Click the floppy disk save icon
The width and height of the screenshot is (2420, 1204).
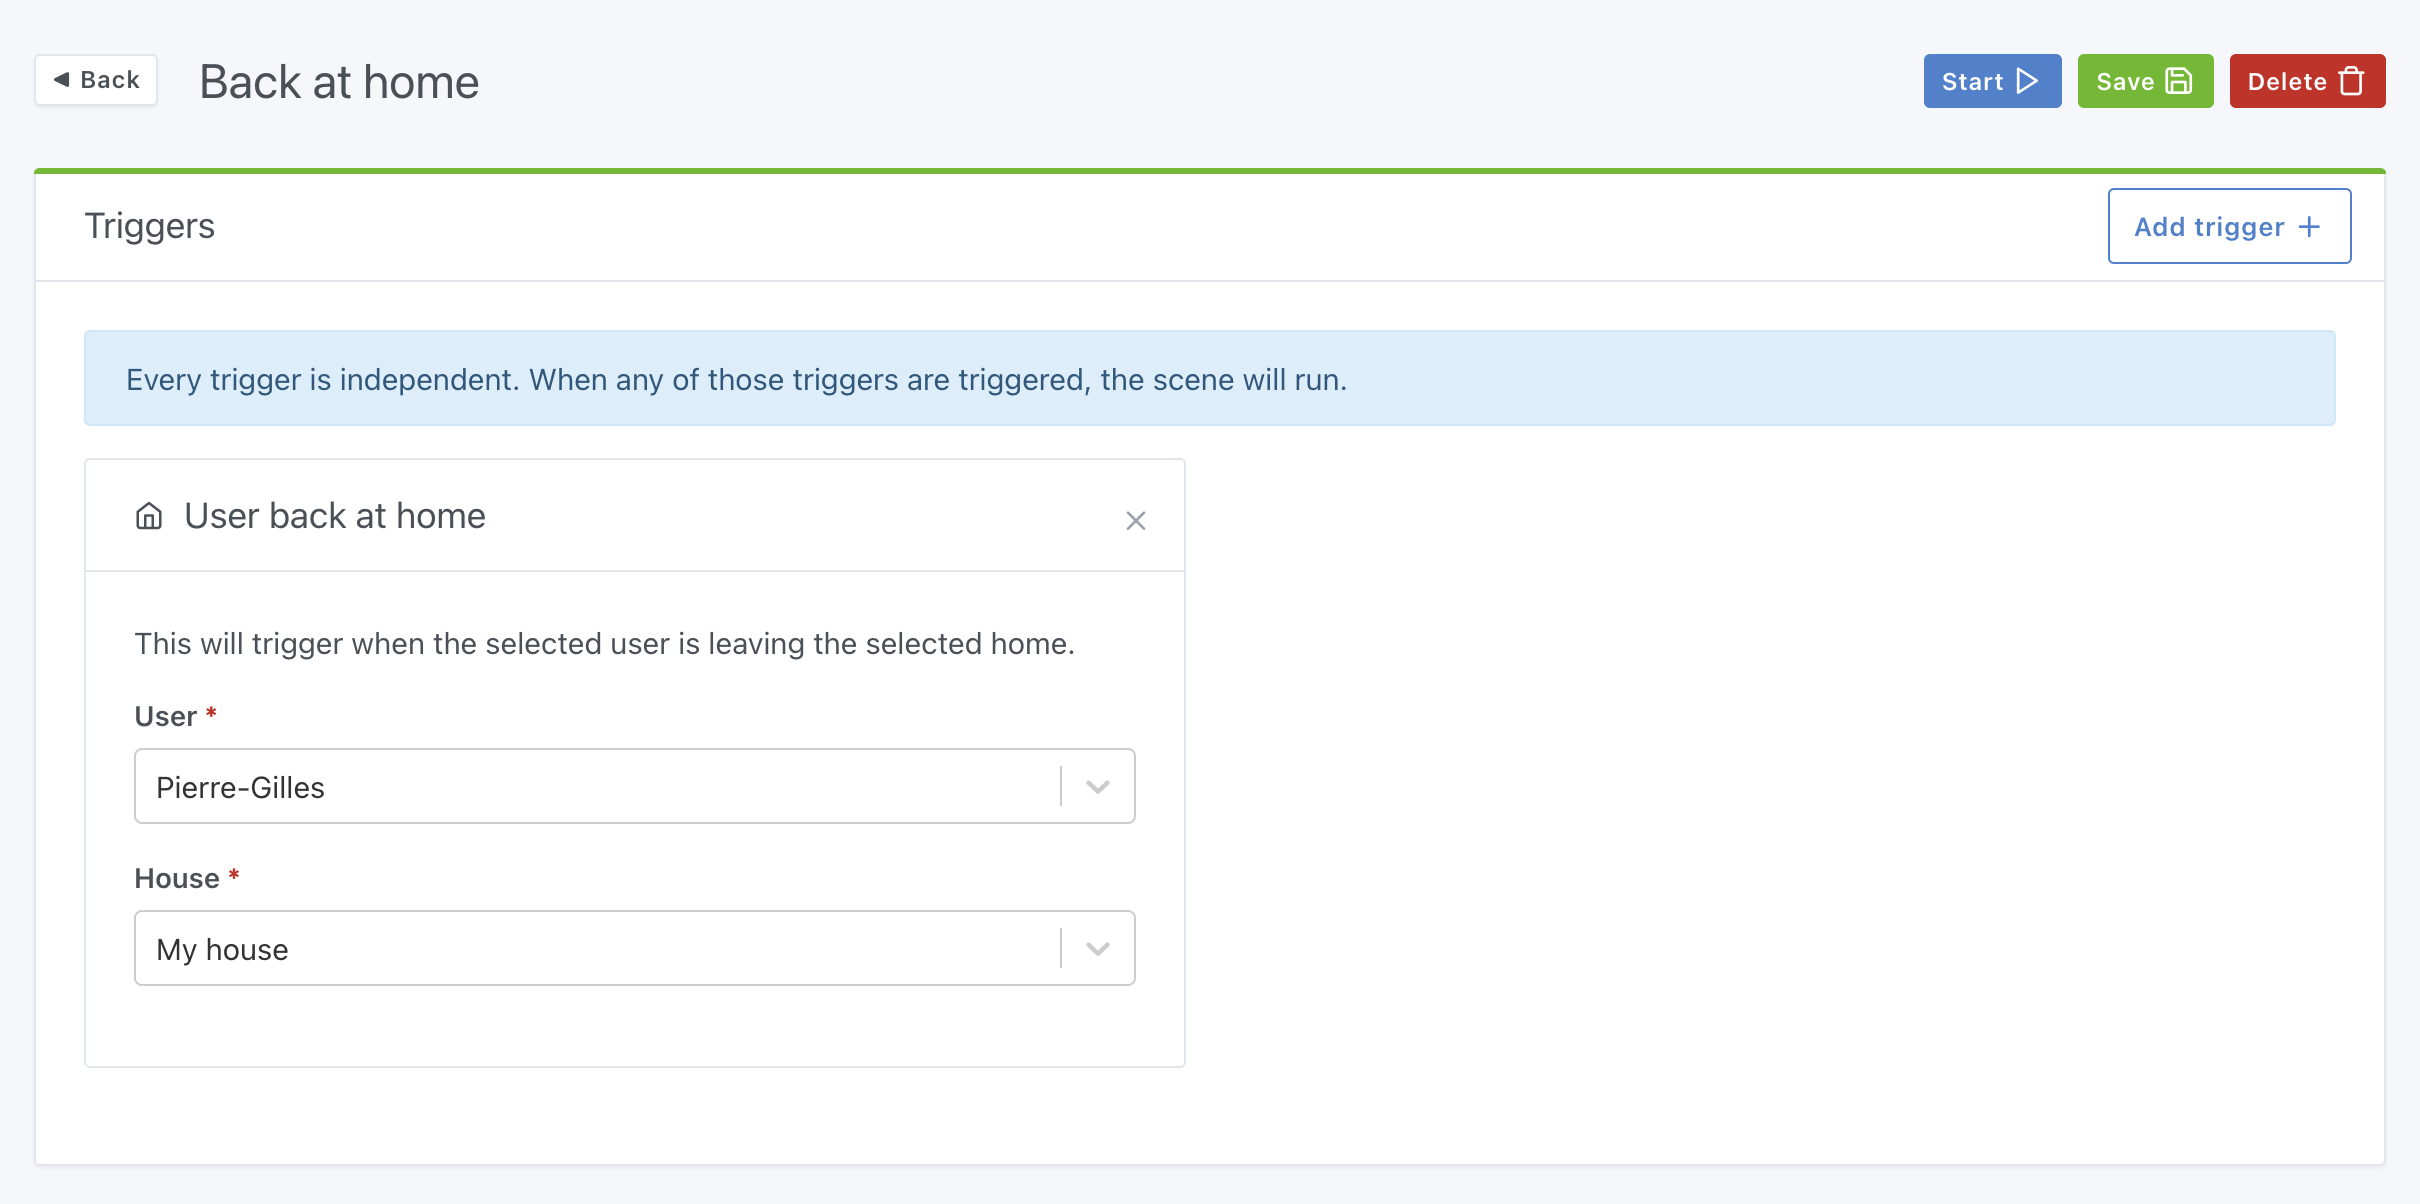tap(2178, 81)
